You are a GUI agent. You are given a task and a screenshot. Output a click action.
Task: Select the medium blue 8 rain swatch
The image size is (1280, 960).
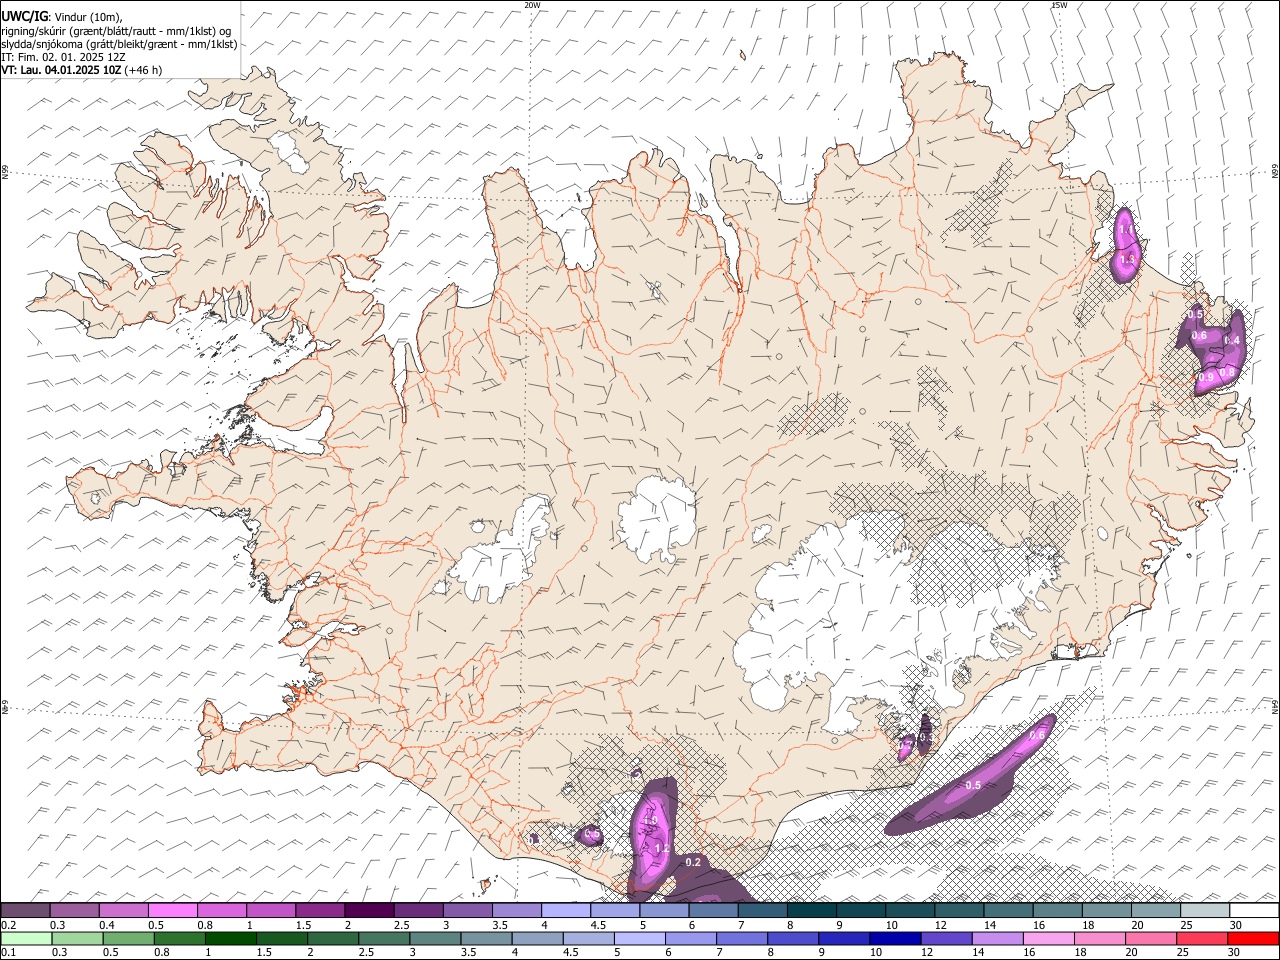793,939
